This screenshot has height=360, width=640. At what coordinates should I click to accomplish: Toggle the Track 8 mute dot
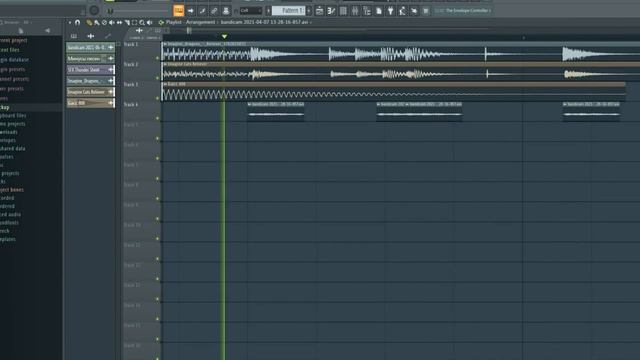pos(158,198)
